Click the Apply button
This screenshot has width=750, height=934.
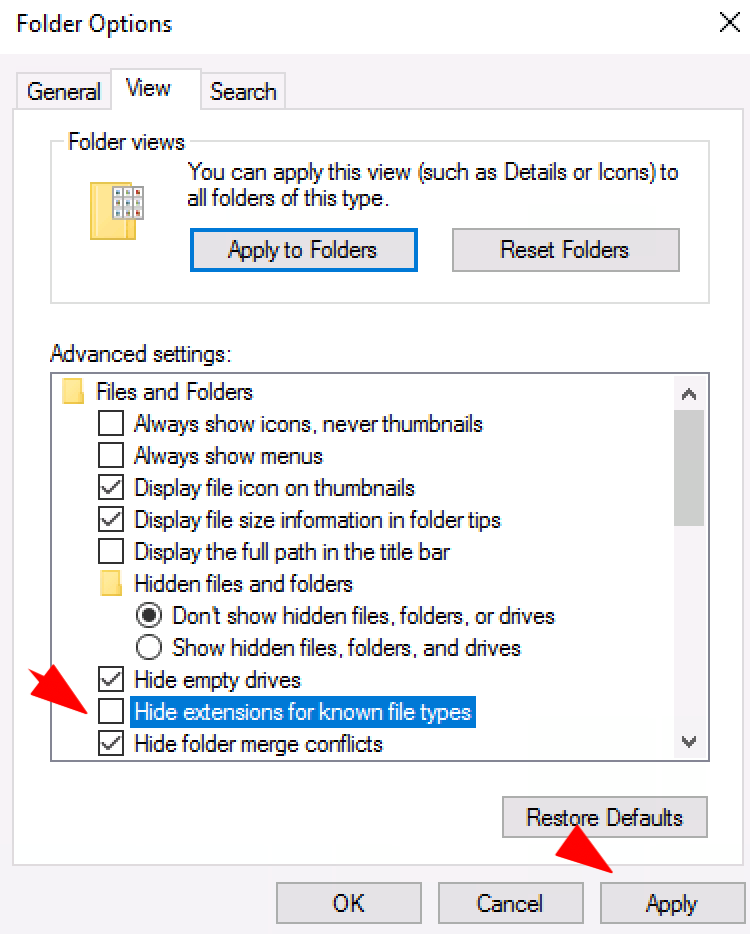pyautogui.click(x=671, y=904)
